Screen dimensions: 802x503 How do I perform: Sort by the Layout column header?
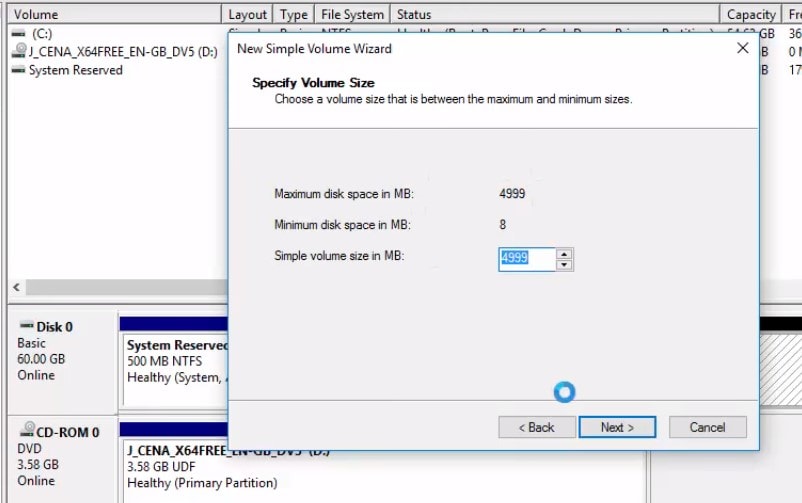click(x=247, y=15)
